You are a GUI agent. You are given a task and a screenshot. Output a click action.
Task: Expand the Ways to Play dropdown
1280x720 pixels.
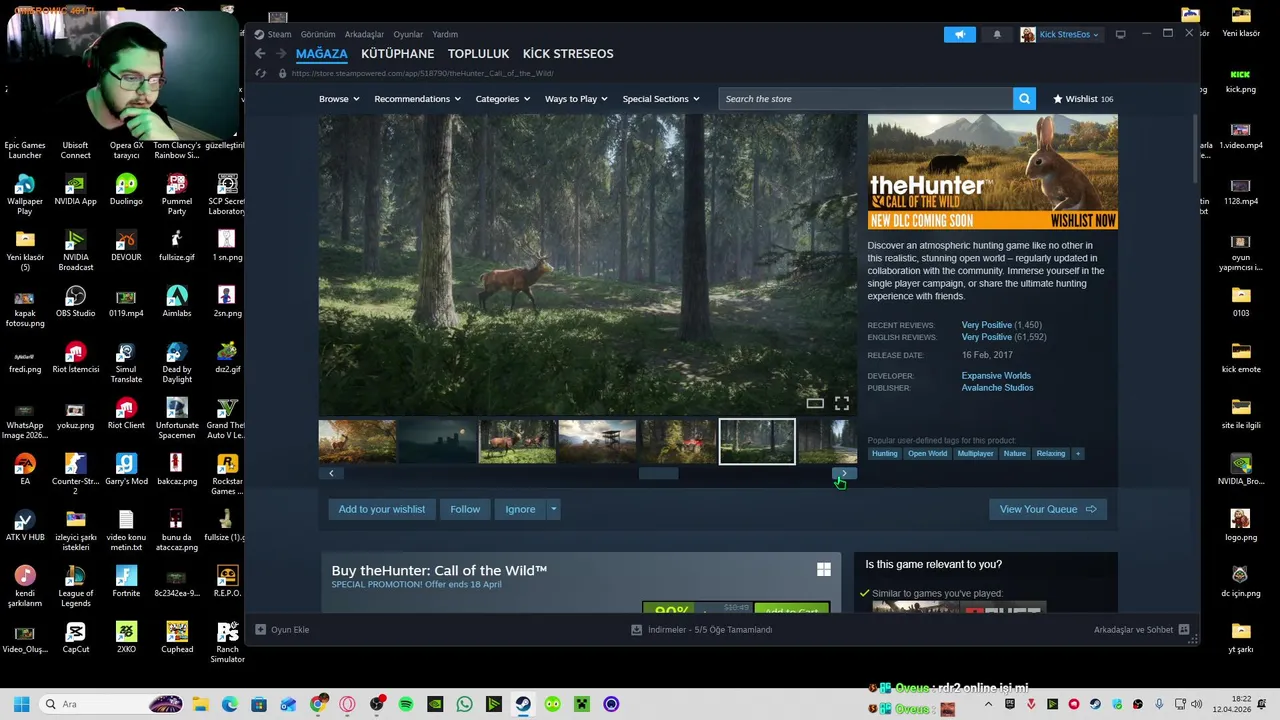(576, 99)
